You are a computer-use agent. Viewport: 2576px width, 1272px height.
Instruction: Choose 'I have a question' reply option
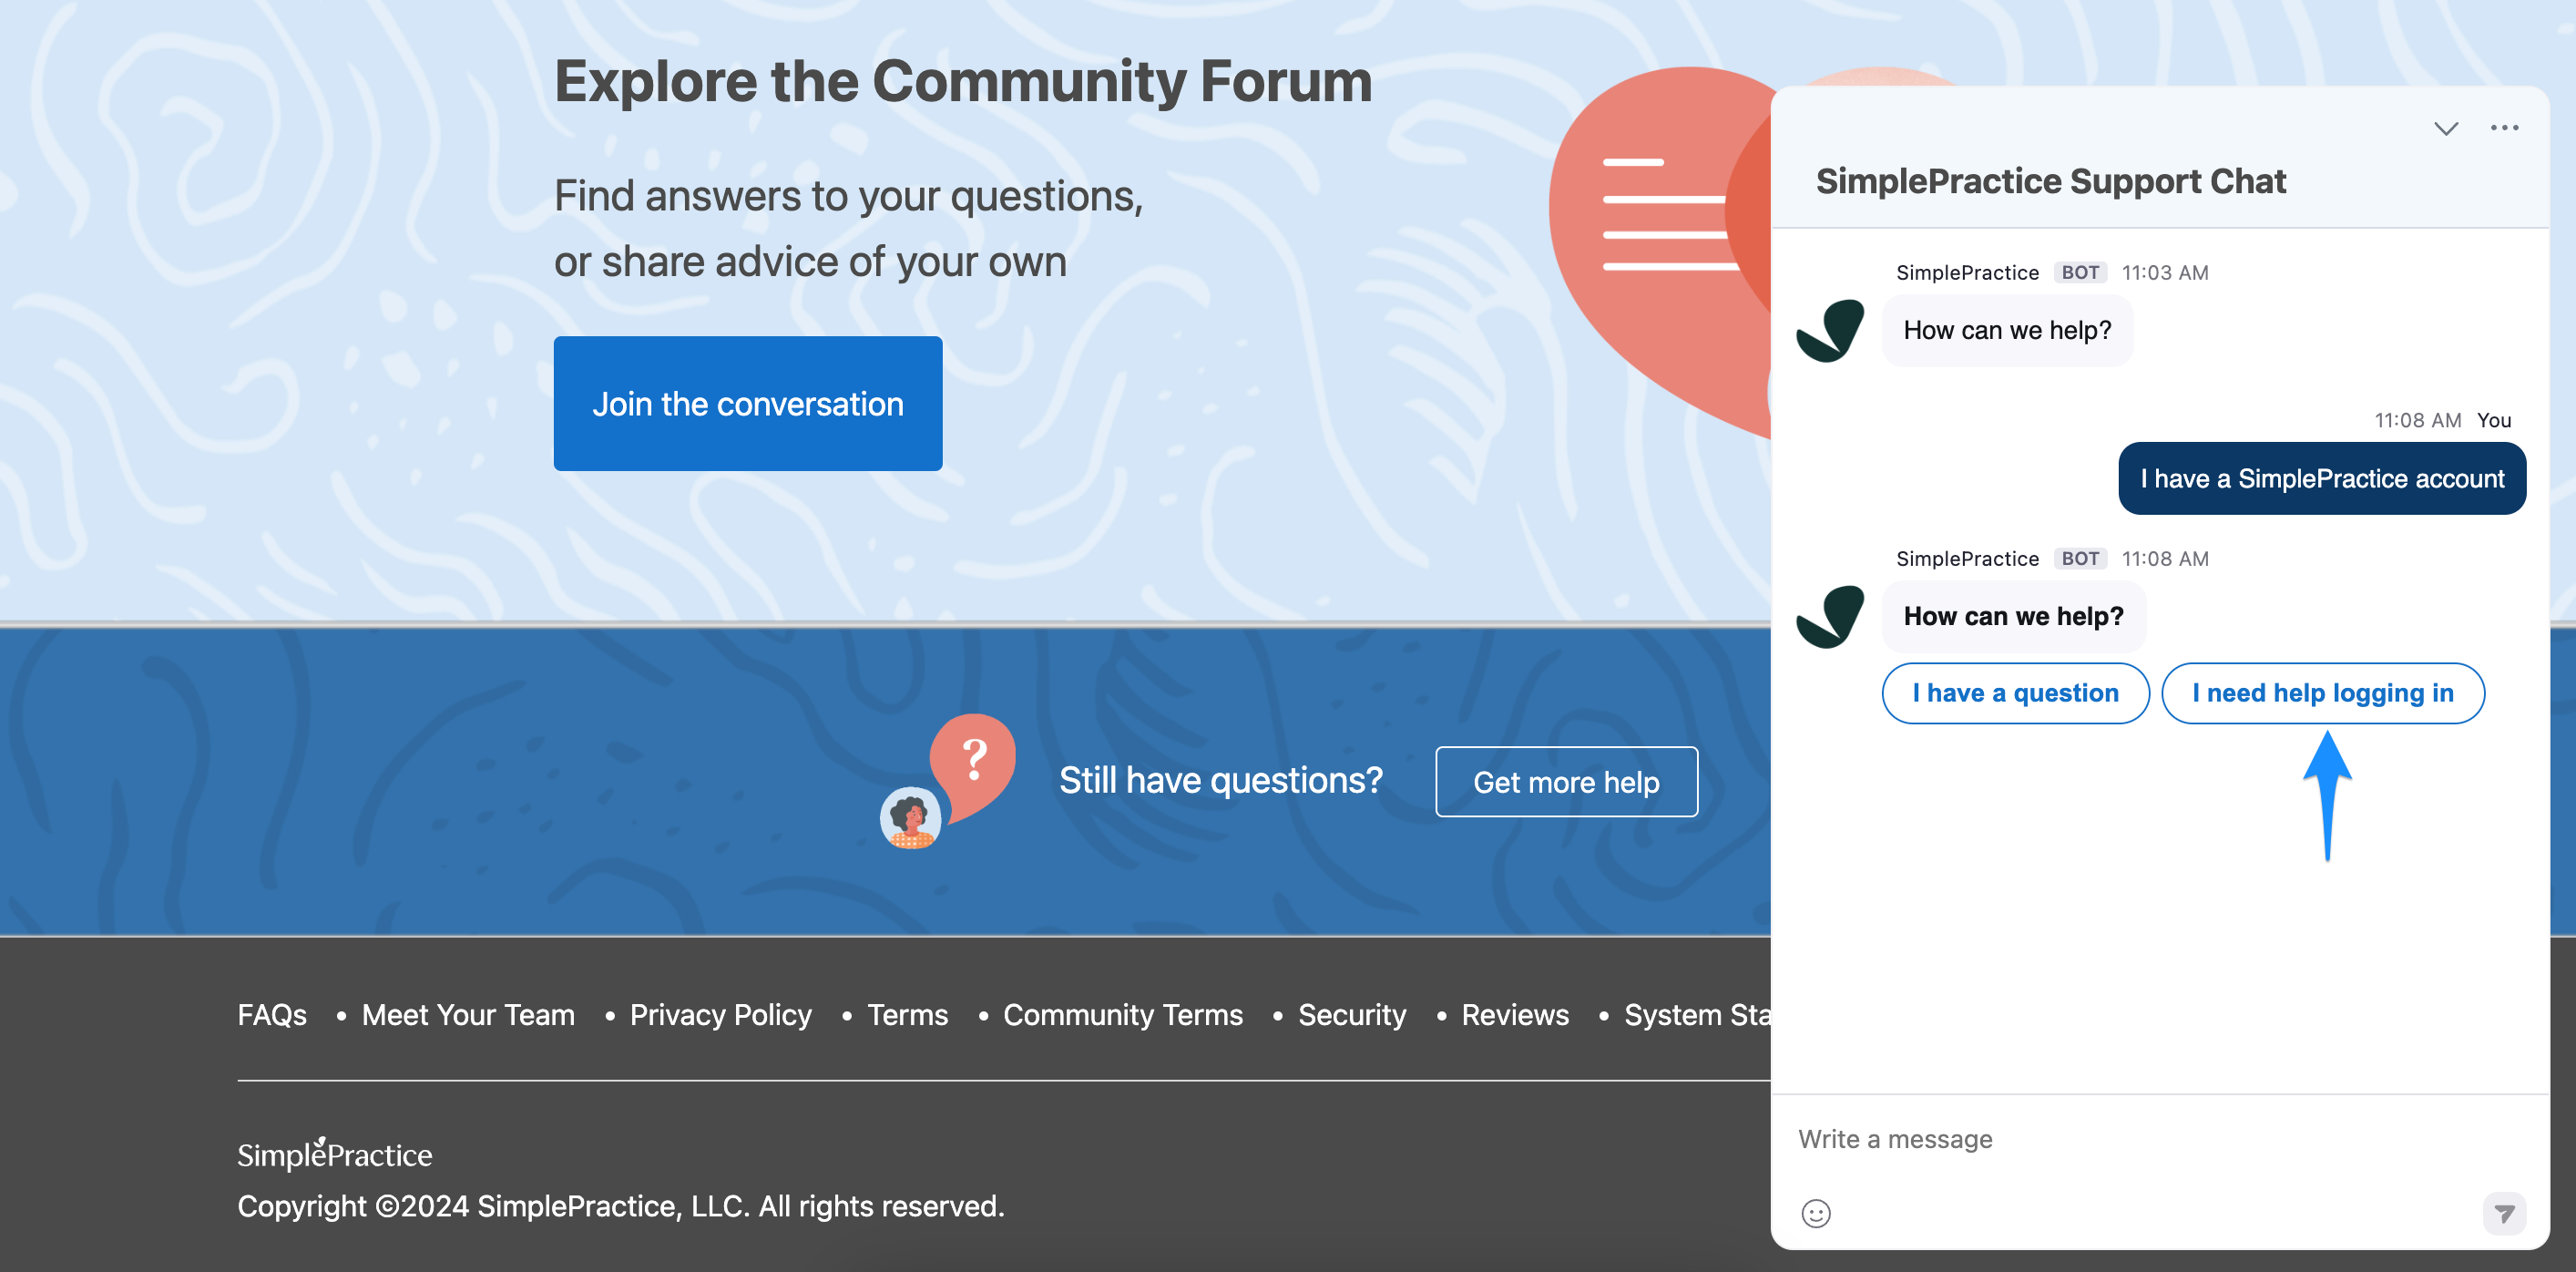pyautogui.click(x=2015, y=693)
